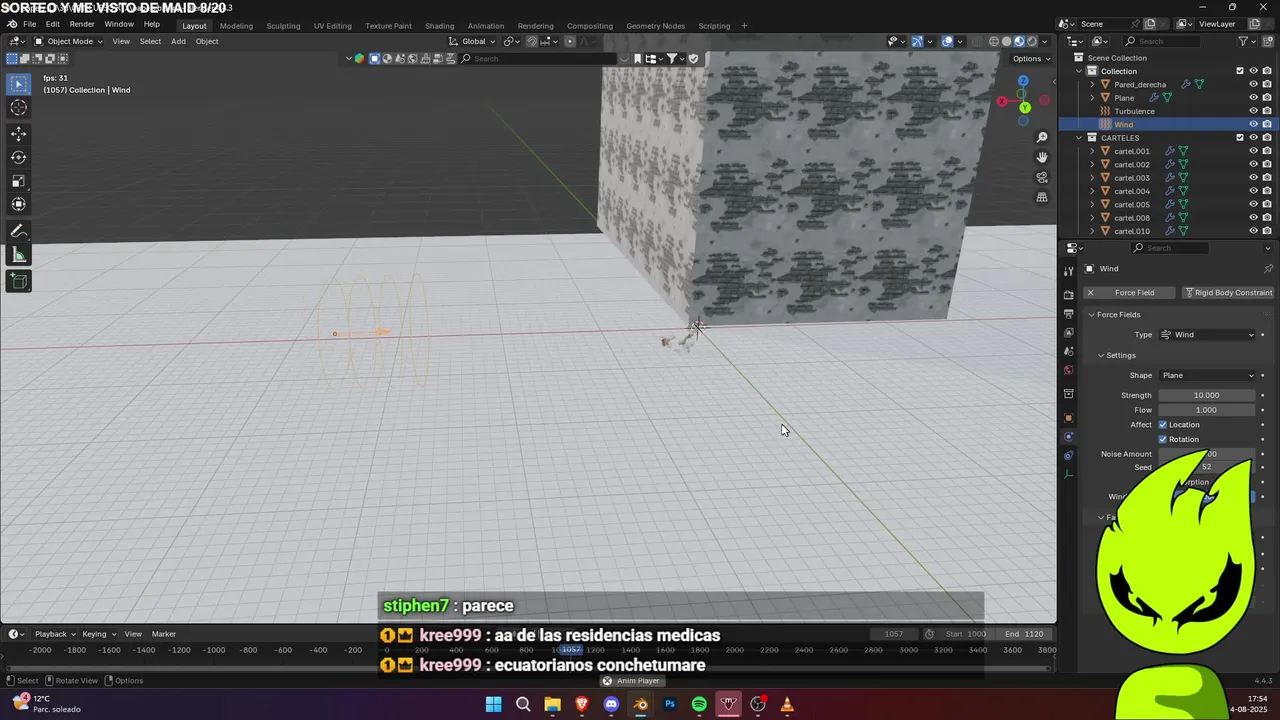Activate the 3D Cursor tool
This screenshot has width=1280, height=720.
pyautogui.click(x=18, y=108)
